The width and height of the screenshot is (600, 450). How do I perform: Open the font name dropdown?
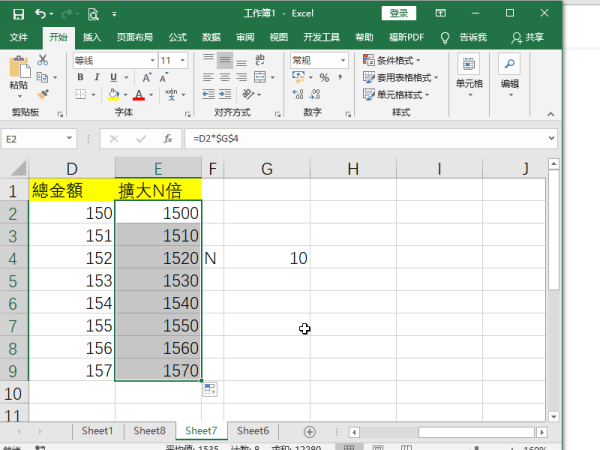coord(152,60)
